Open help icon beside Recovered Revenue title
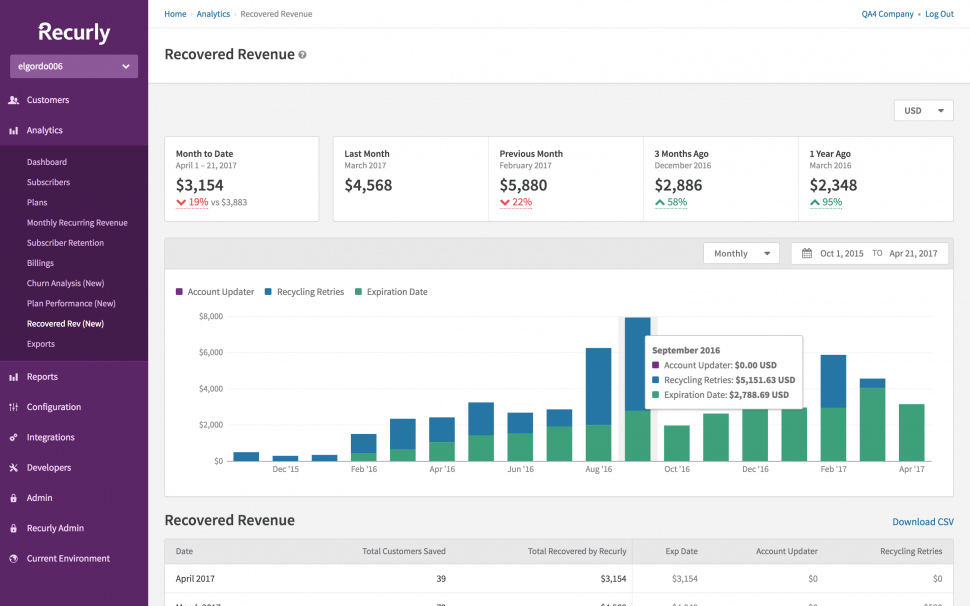Image resolution: width=970 pixels, height=606 pixels. [x=303, y=55]
